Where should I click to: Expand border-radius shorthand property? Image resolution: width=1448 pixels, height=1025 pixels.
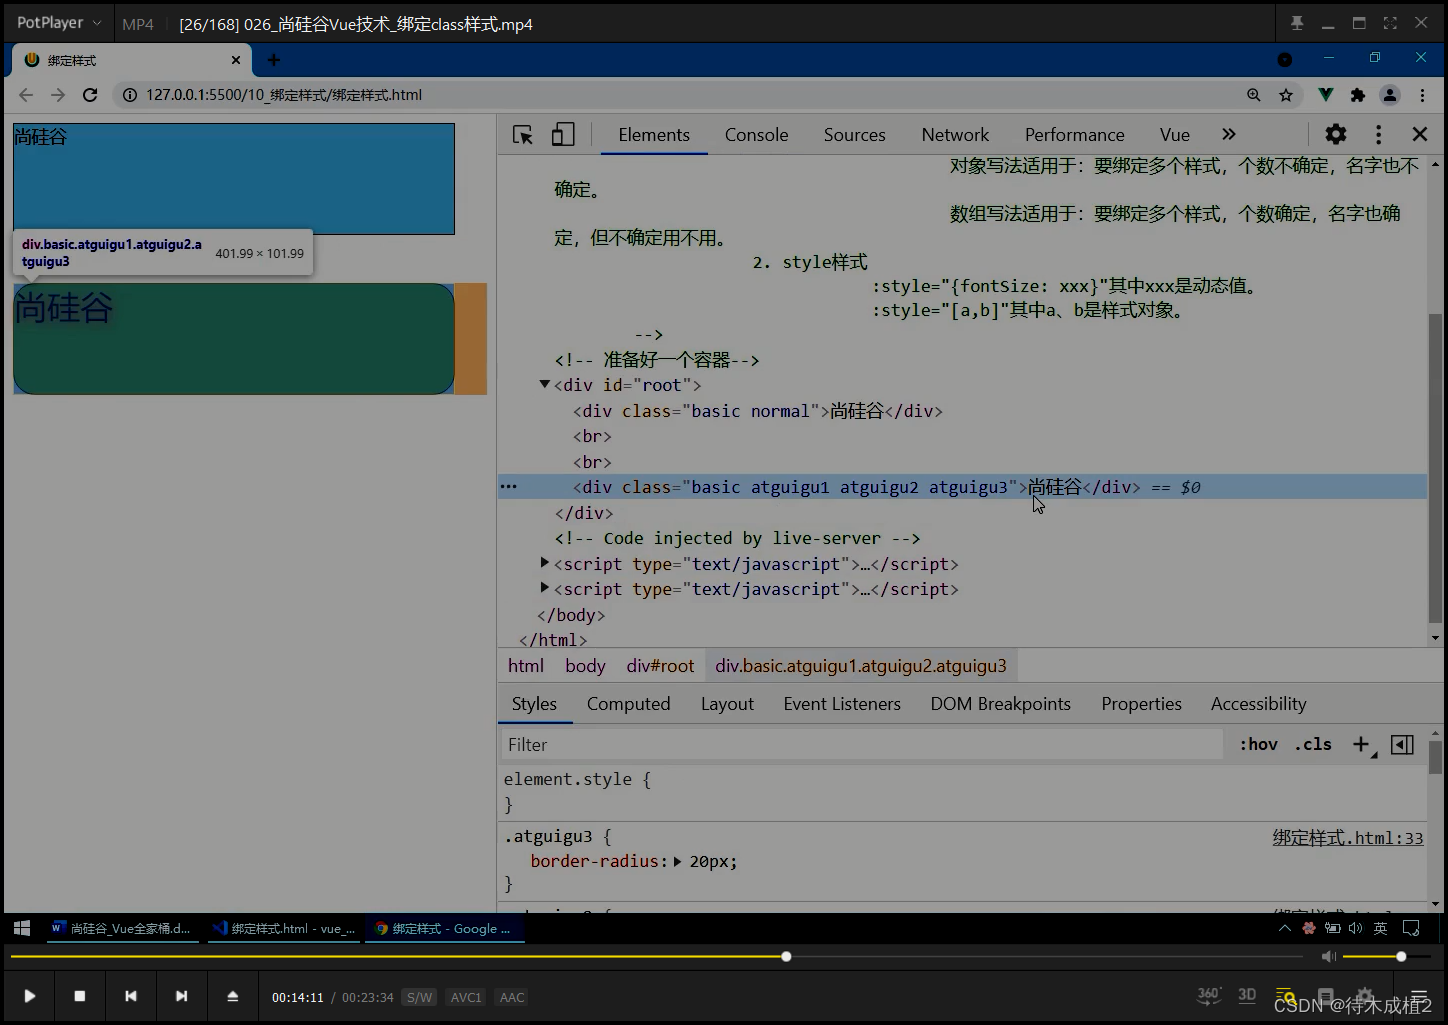pyautogui.click(x=677, y=861)
